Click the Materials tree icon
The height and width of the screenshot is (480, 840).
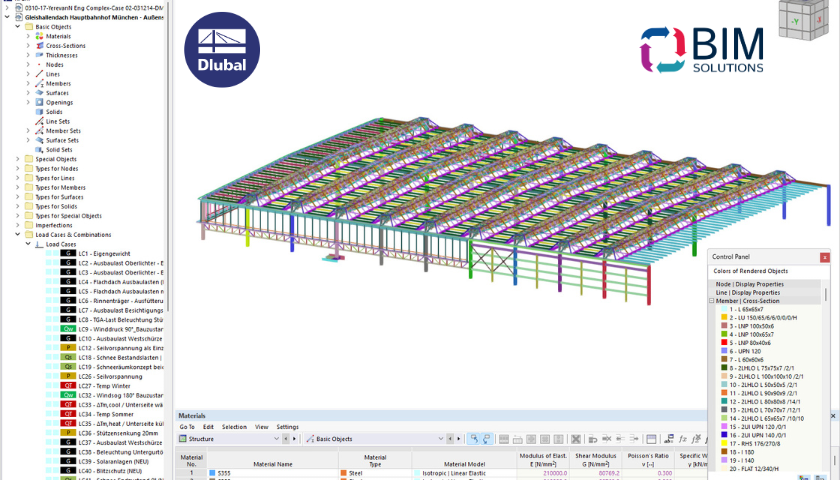(39, 36)
